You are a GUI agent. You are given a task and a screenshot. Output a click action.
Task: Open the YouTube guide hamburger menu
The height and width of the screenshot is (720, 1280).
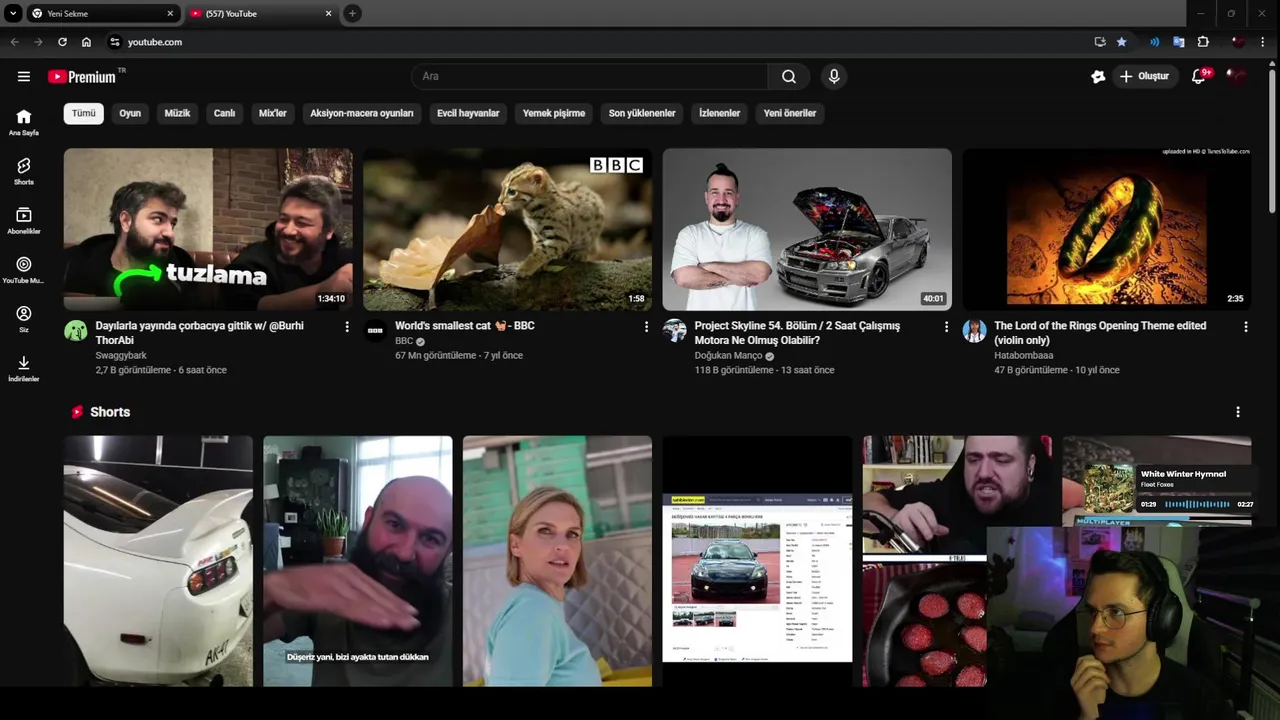point(24,76)
